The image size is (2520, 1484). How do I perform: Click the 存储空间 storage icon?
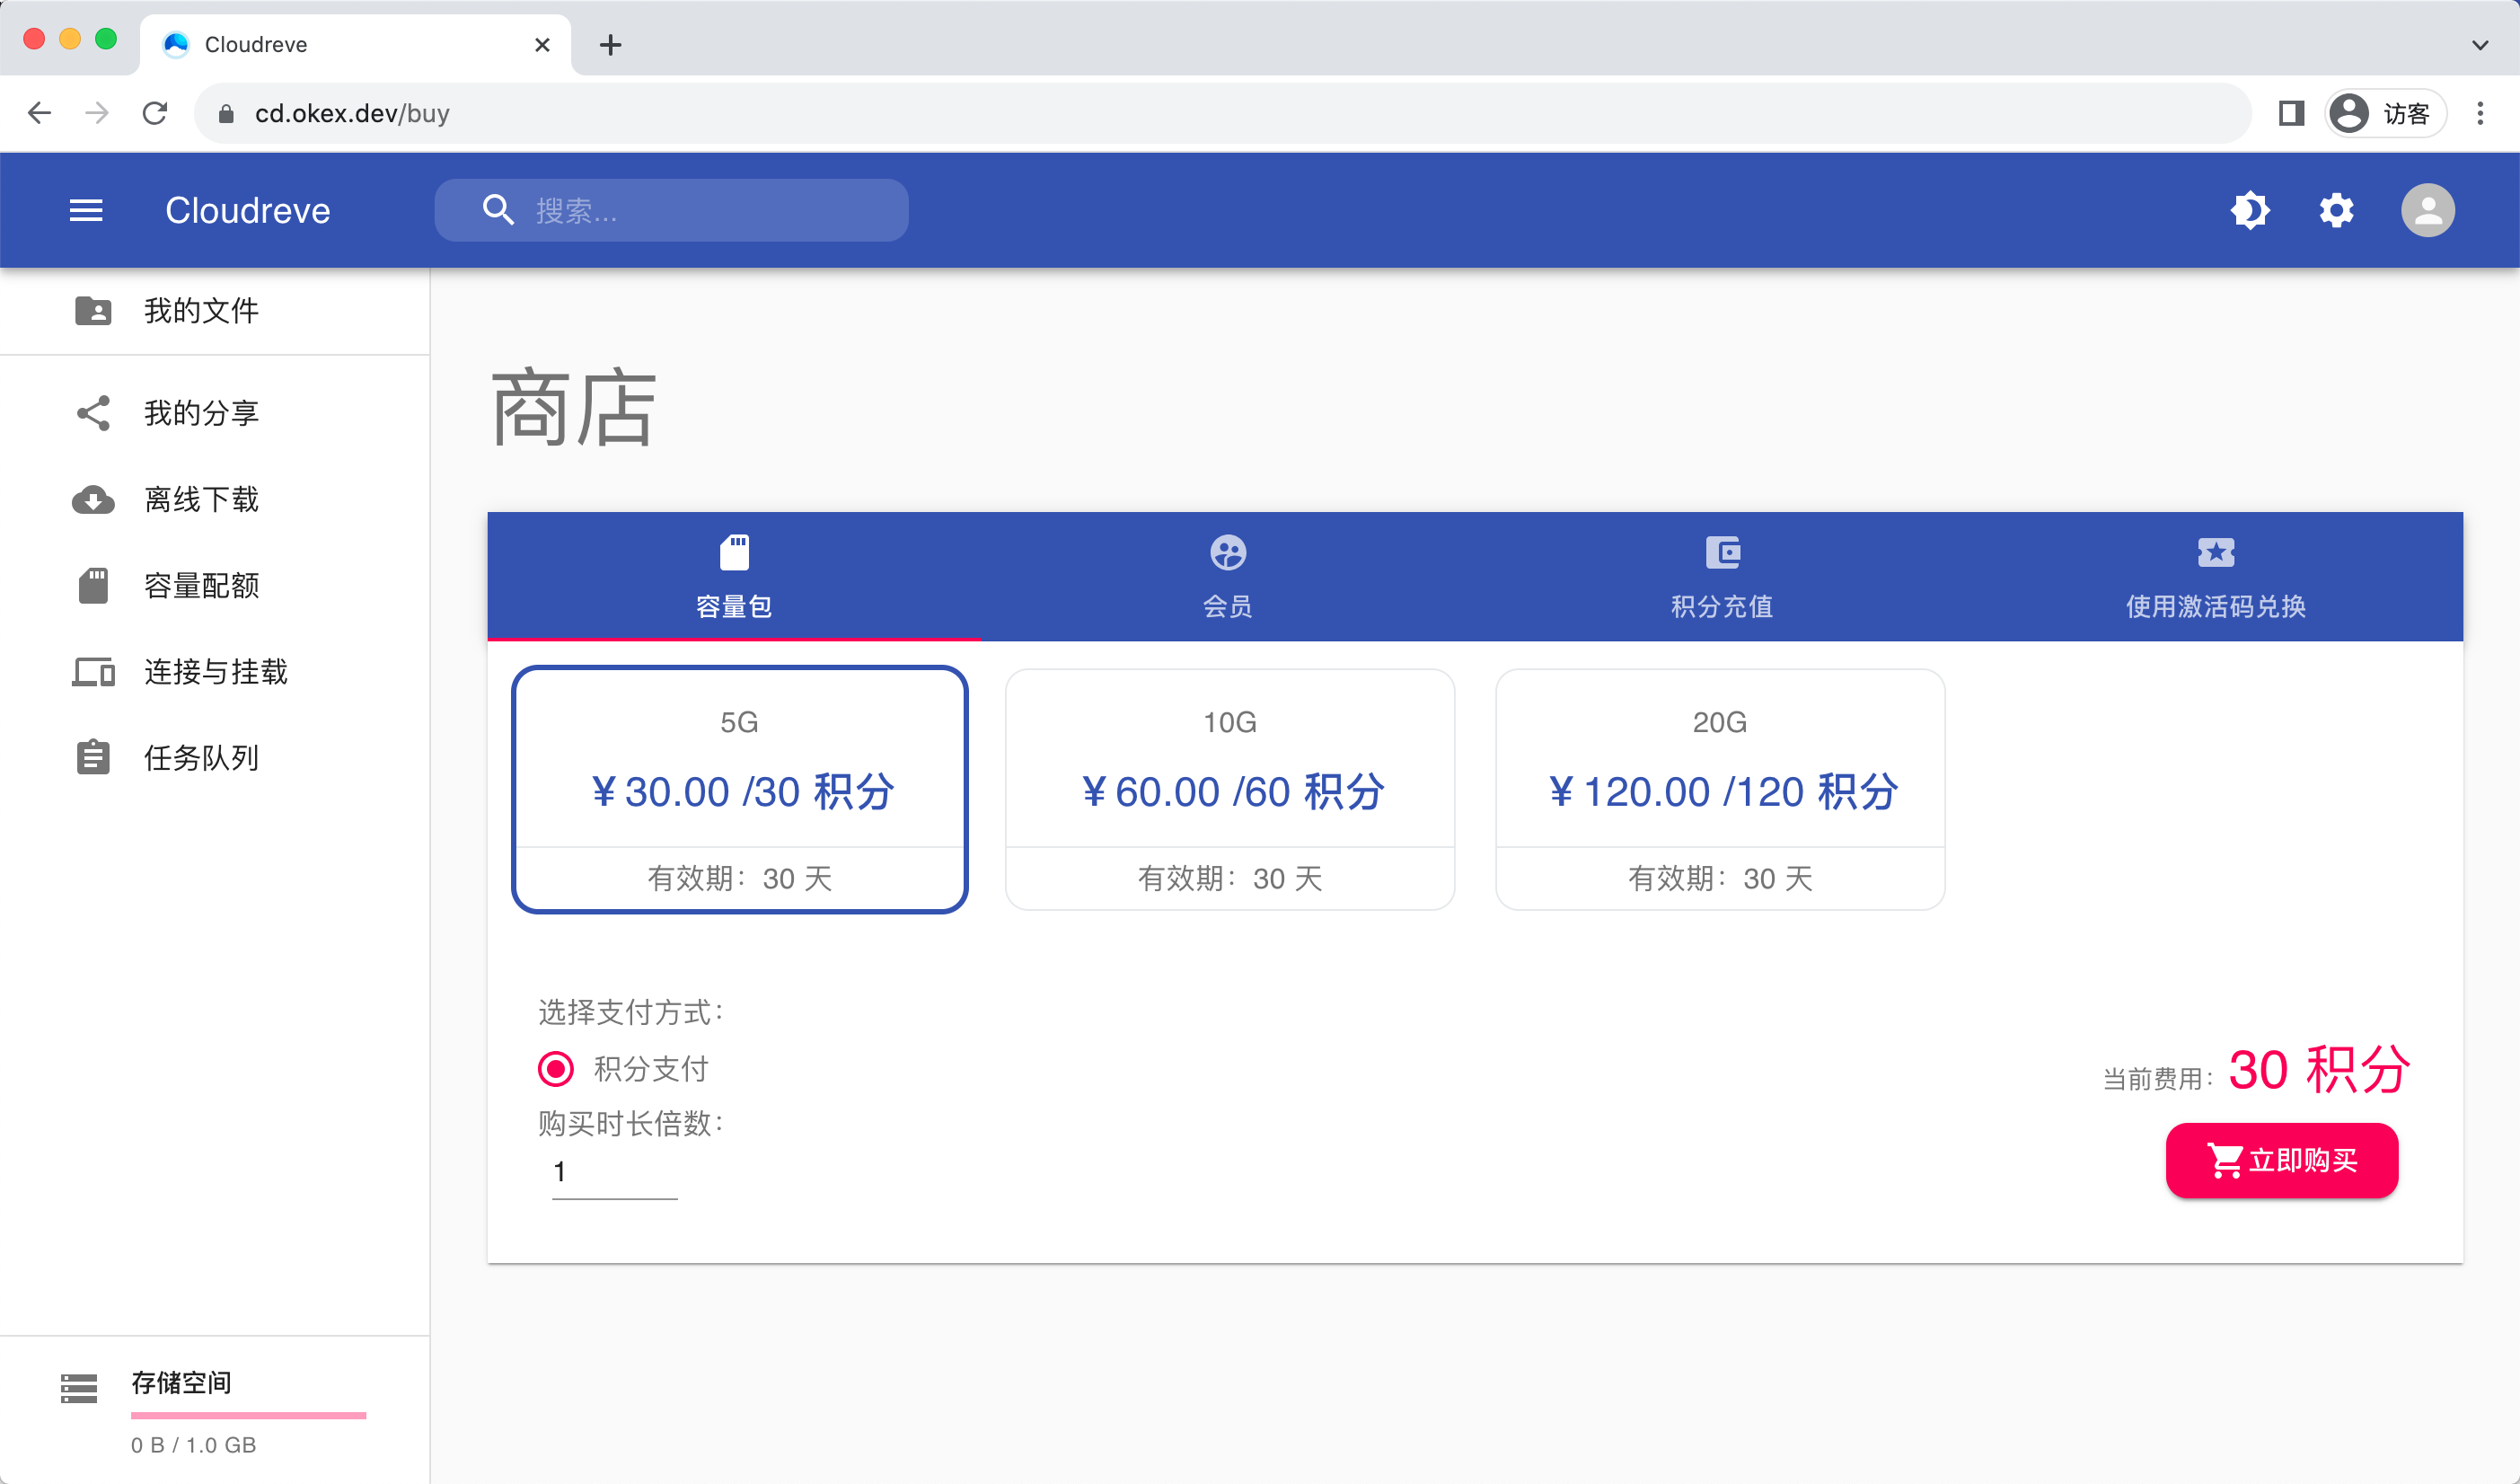click(x=79, y=1388)
